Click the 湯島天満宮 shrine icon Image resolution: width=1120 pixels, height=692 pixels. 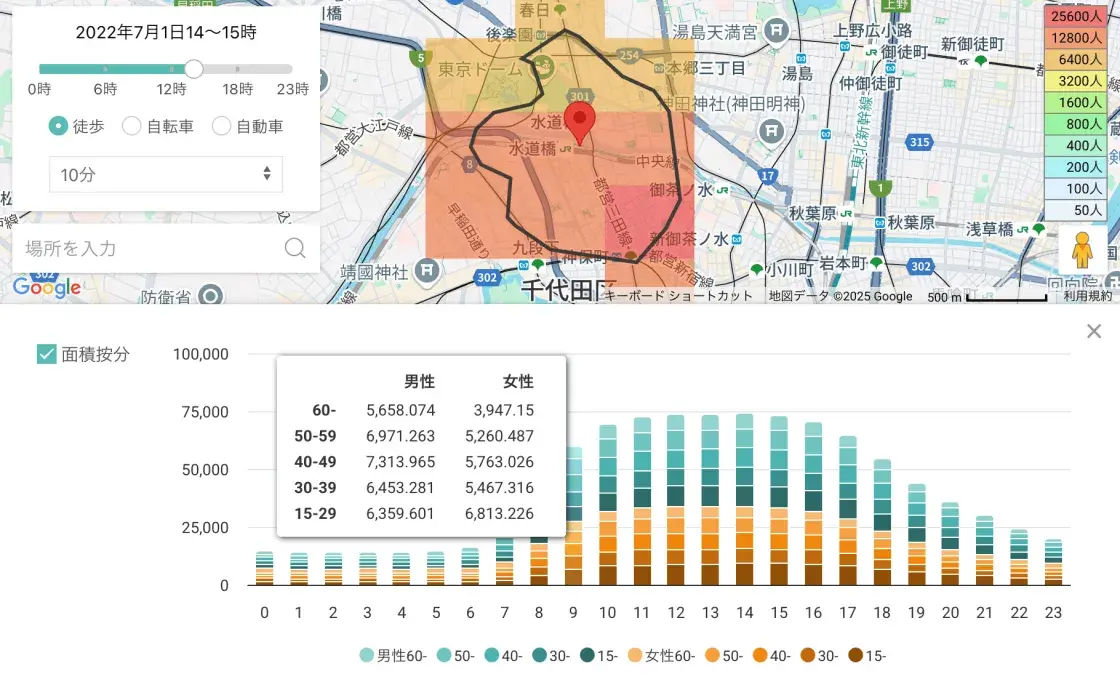pos(776,30)
